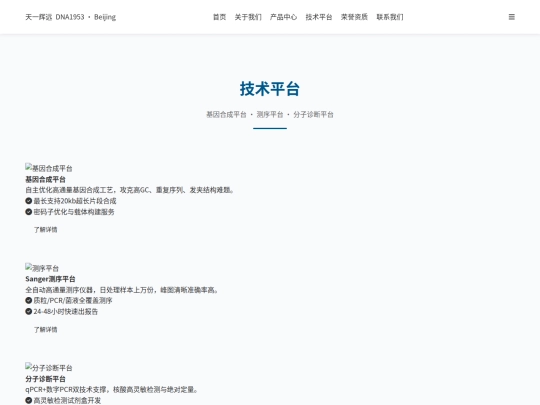Viewport: 540px width, 405px height.
Task: Click the 技术平台 page heading
Action: tap(270, 89)
